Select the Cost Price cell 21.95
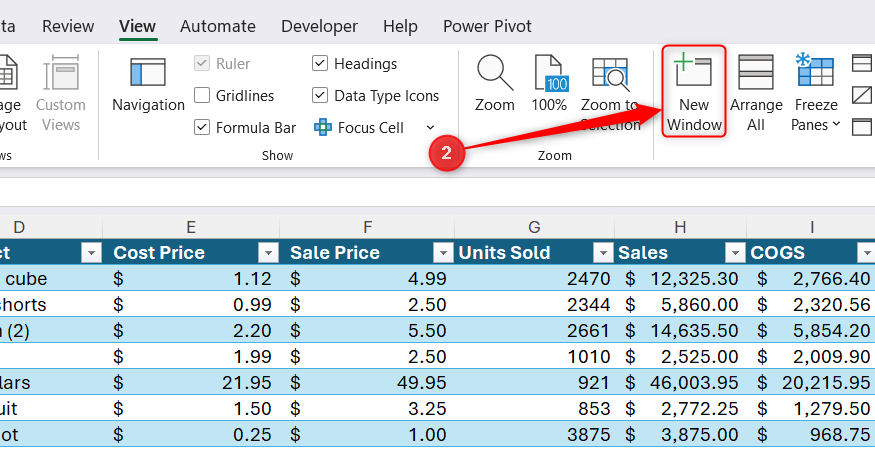Viewport: 875px width, 450px height. pos(191,383)
